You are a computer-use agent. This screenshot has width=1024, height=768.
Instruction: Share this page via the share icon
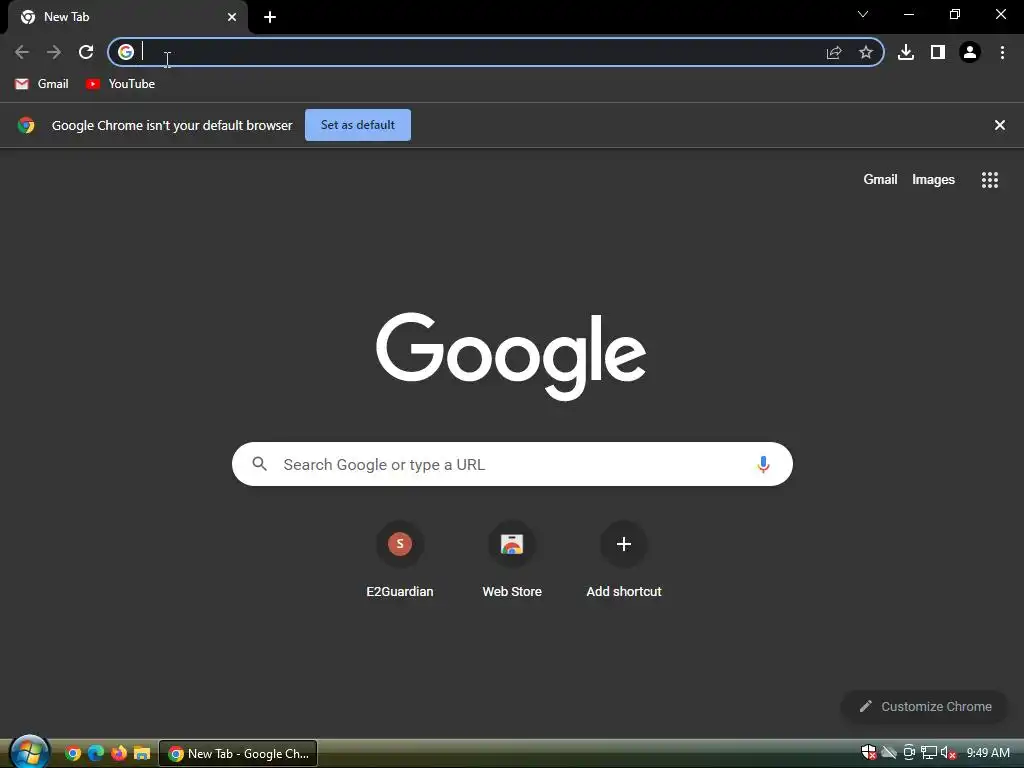[x=834, y=52]
